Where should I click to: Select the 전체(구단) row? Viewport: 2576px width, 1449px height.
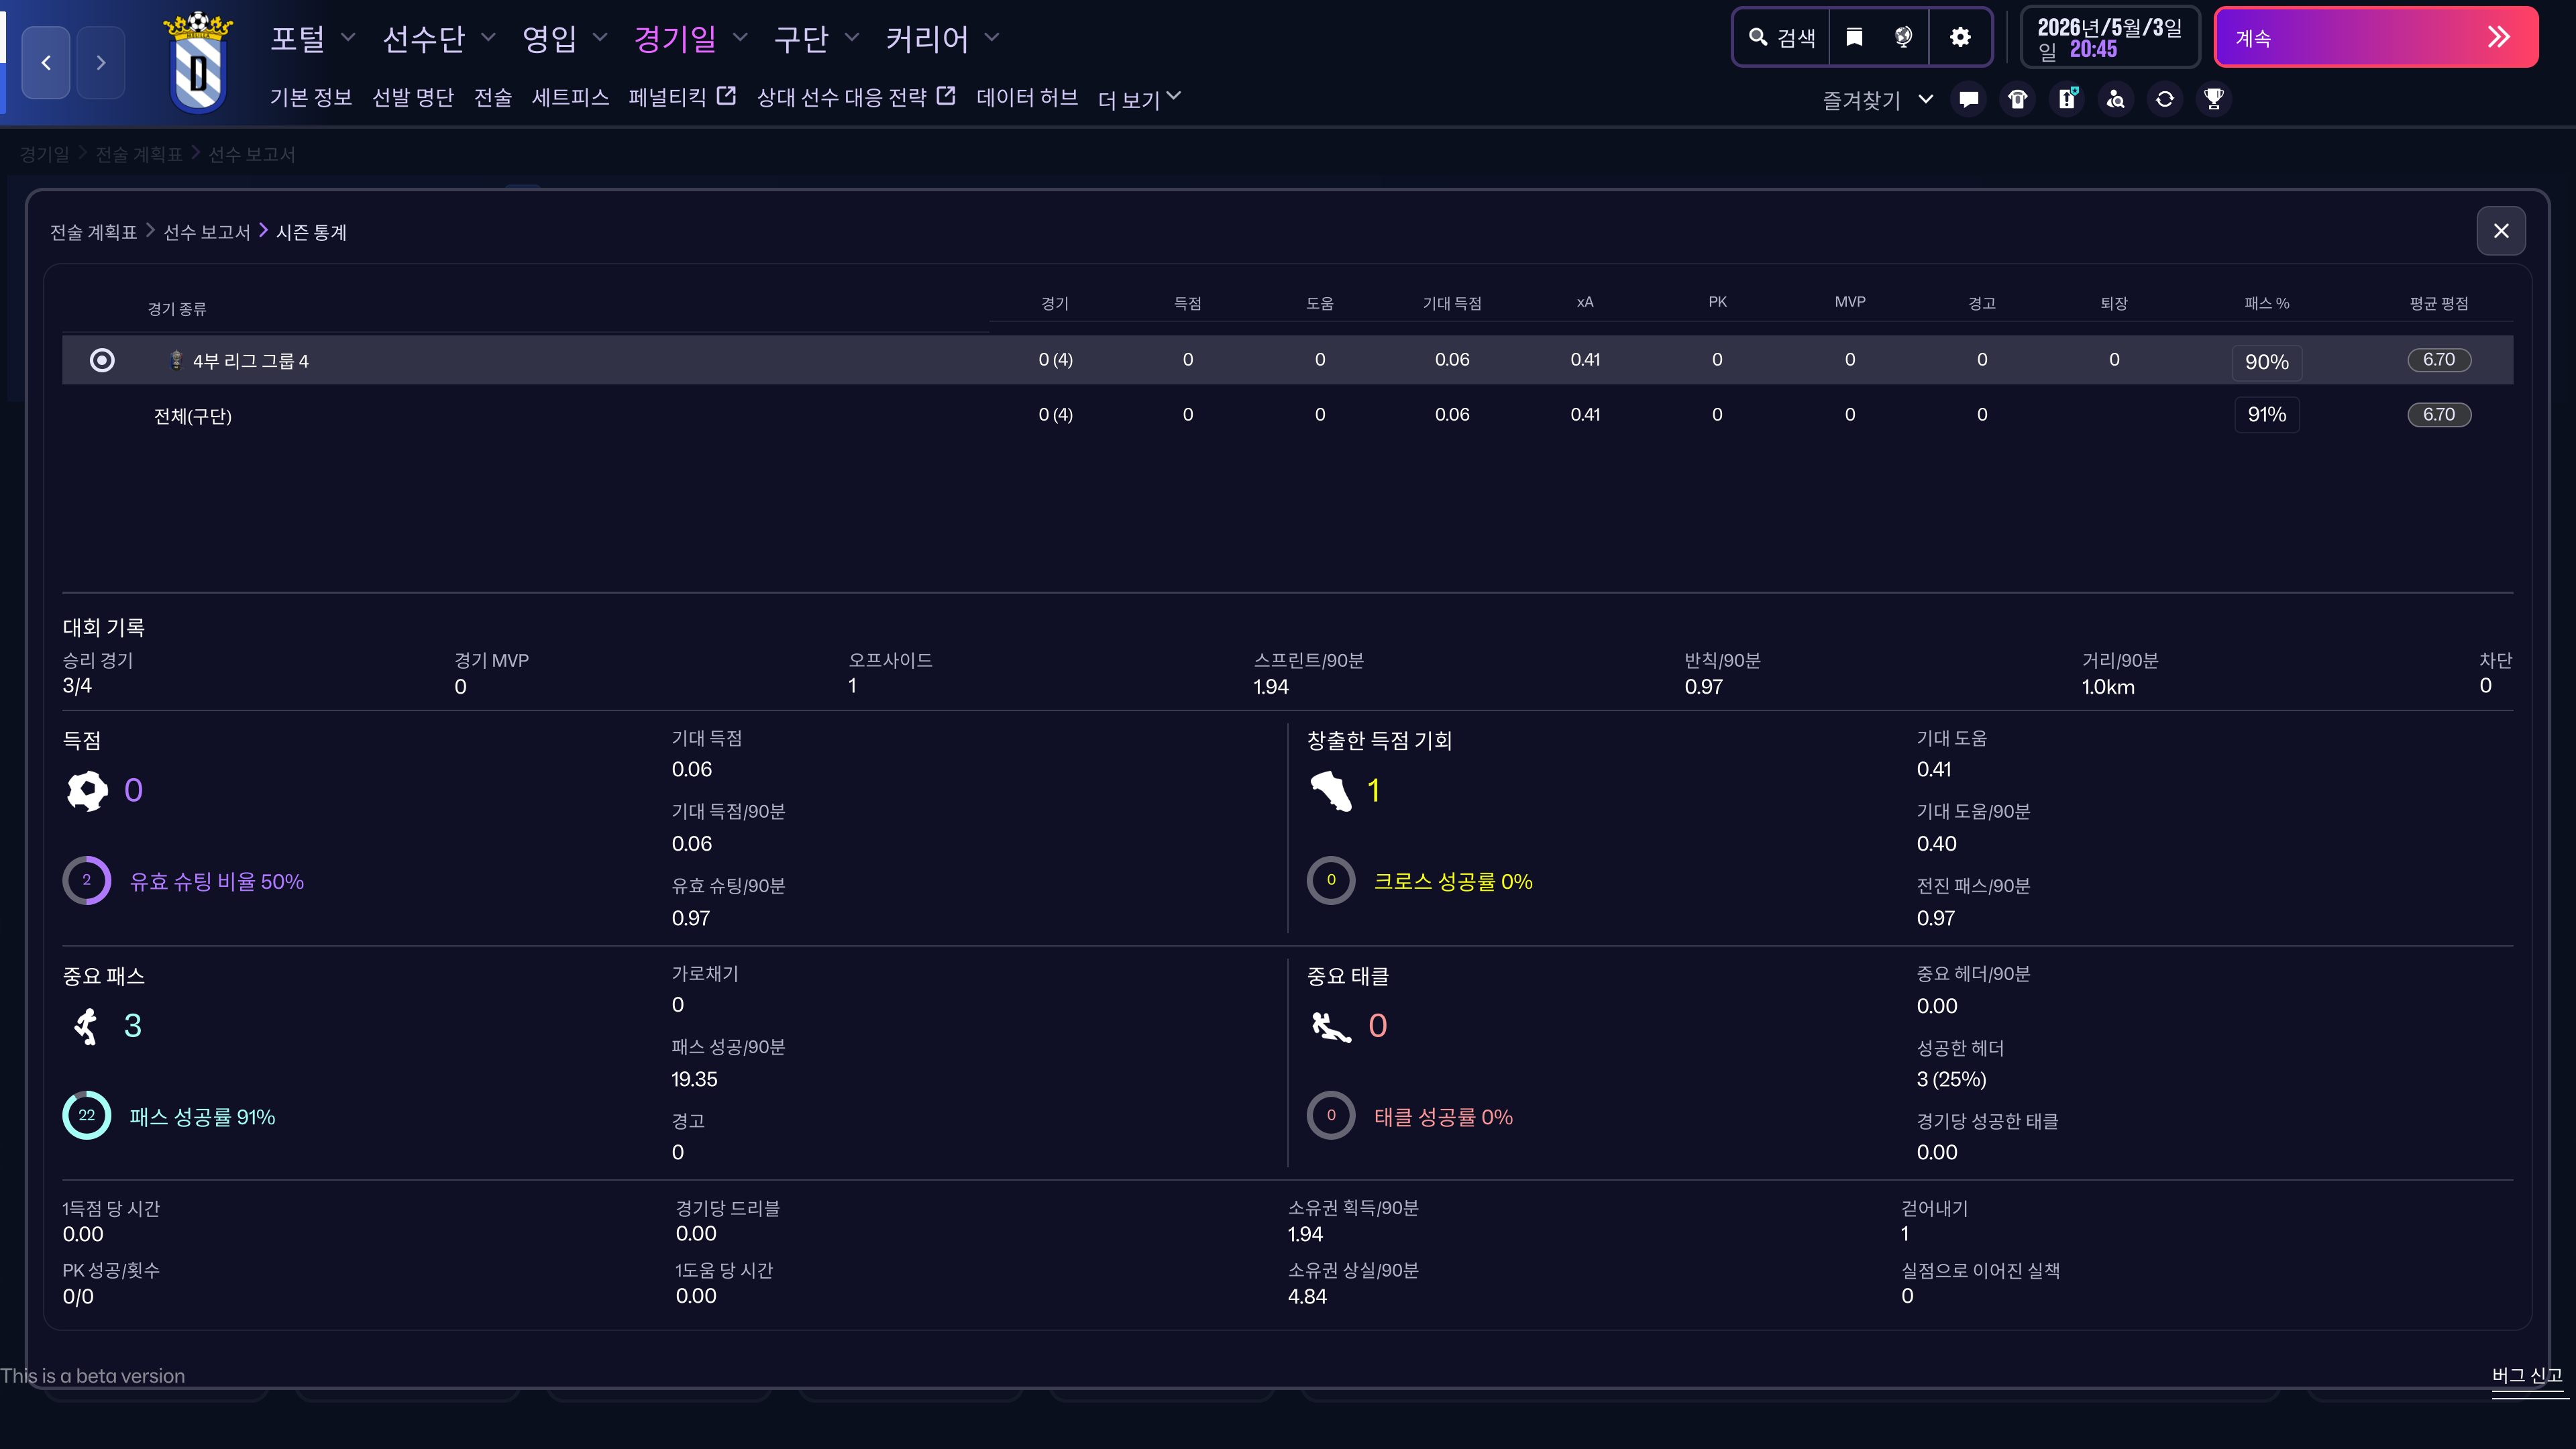point(192,416)
